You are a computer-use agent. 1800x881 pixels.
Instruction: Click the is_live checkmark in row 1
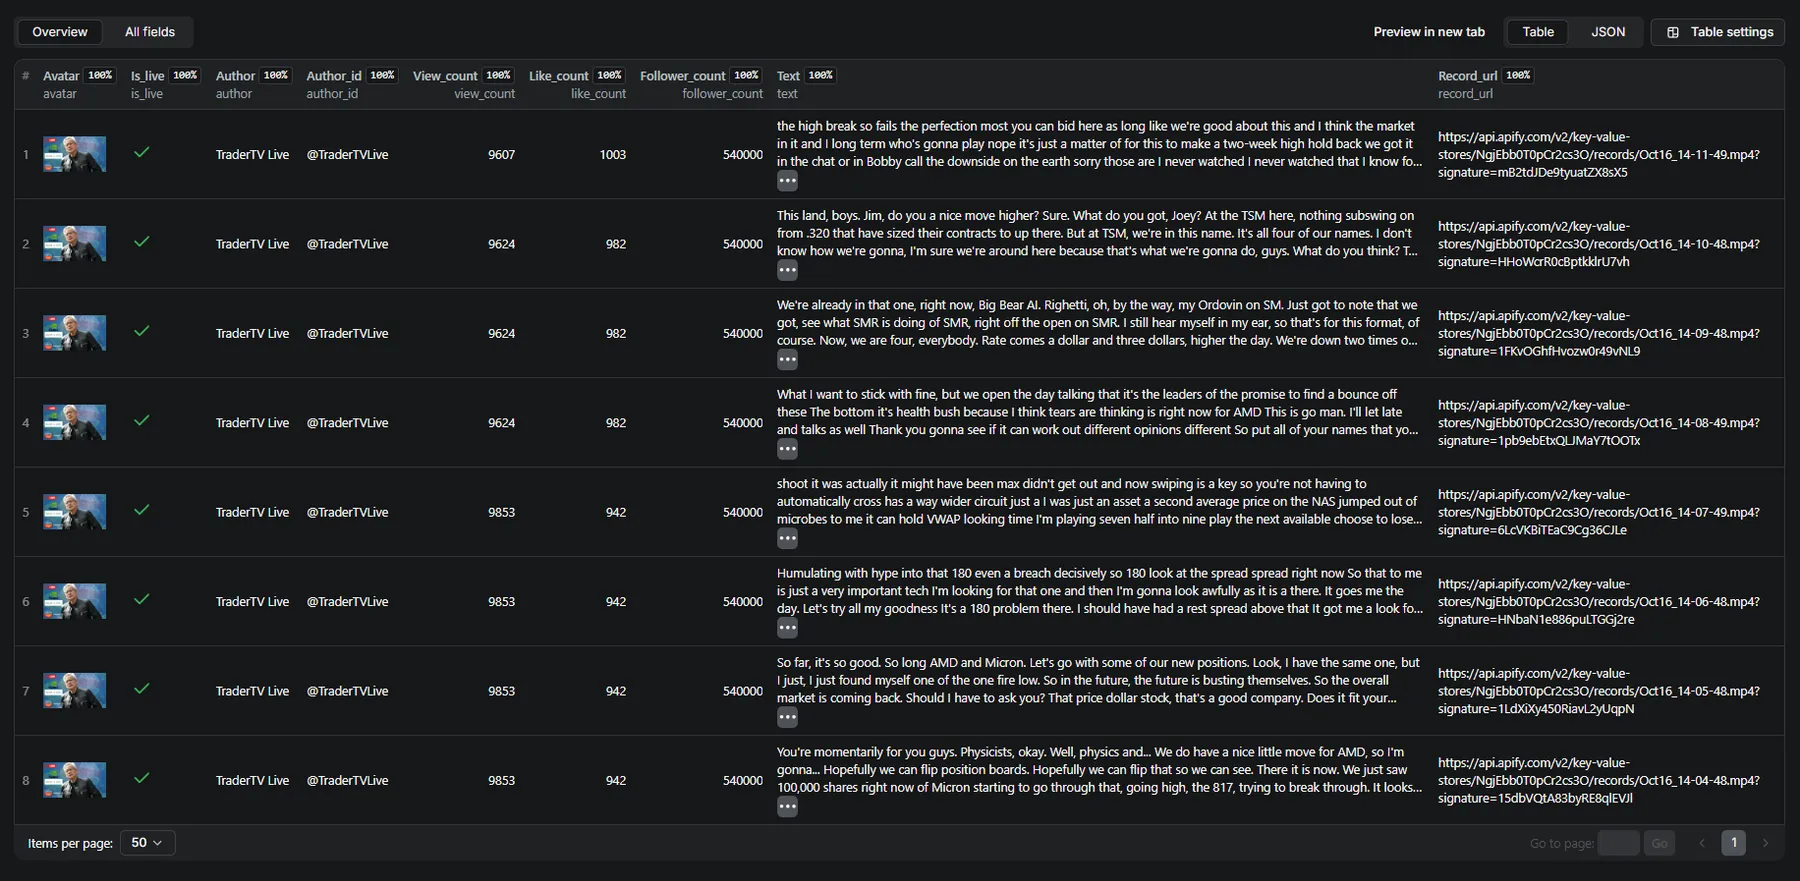pos(142,153)
